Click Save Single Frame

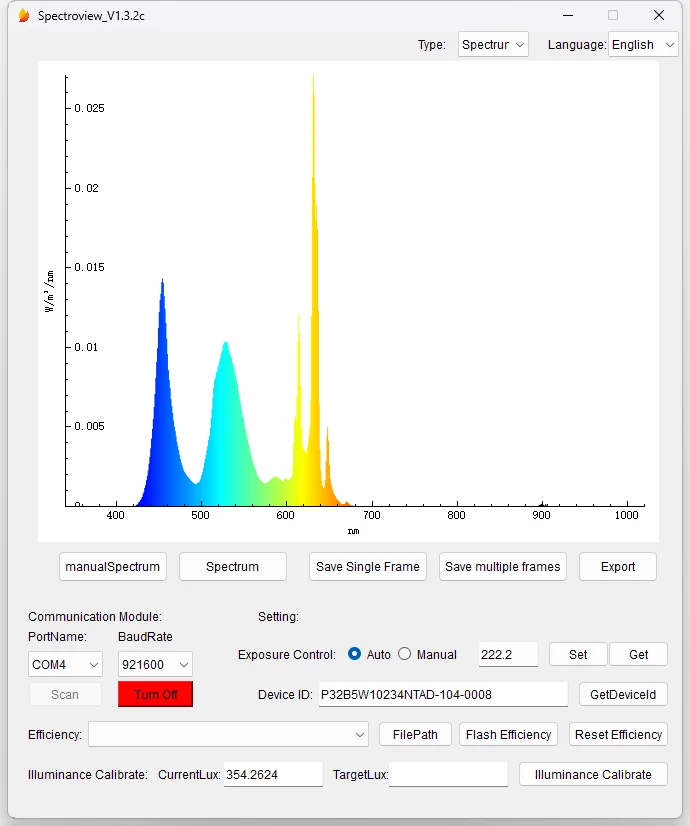coord(368,566)
